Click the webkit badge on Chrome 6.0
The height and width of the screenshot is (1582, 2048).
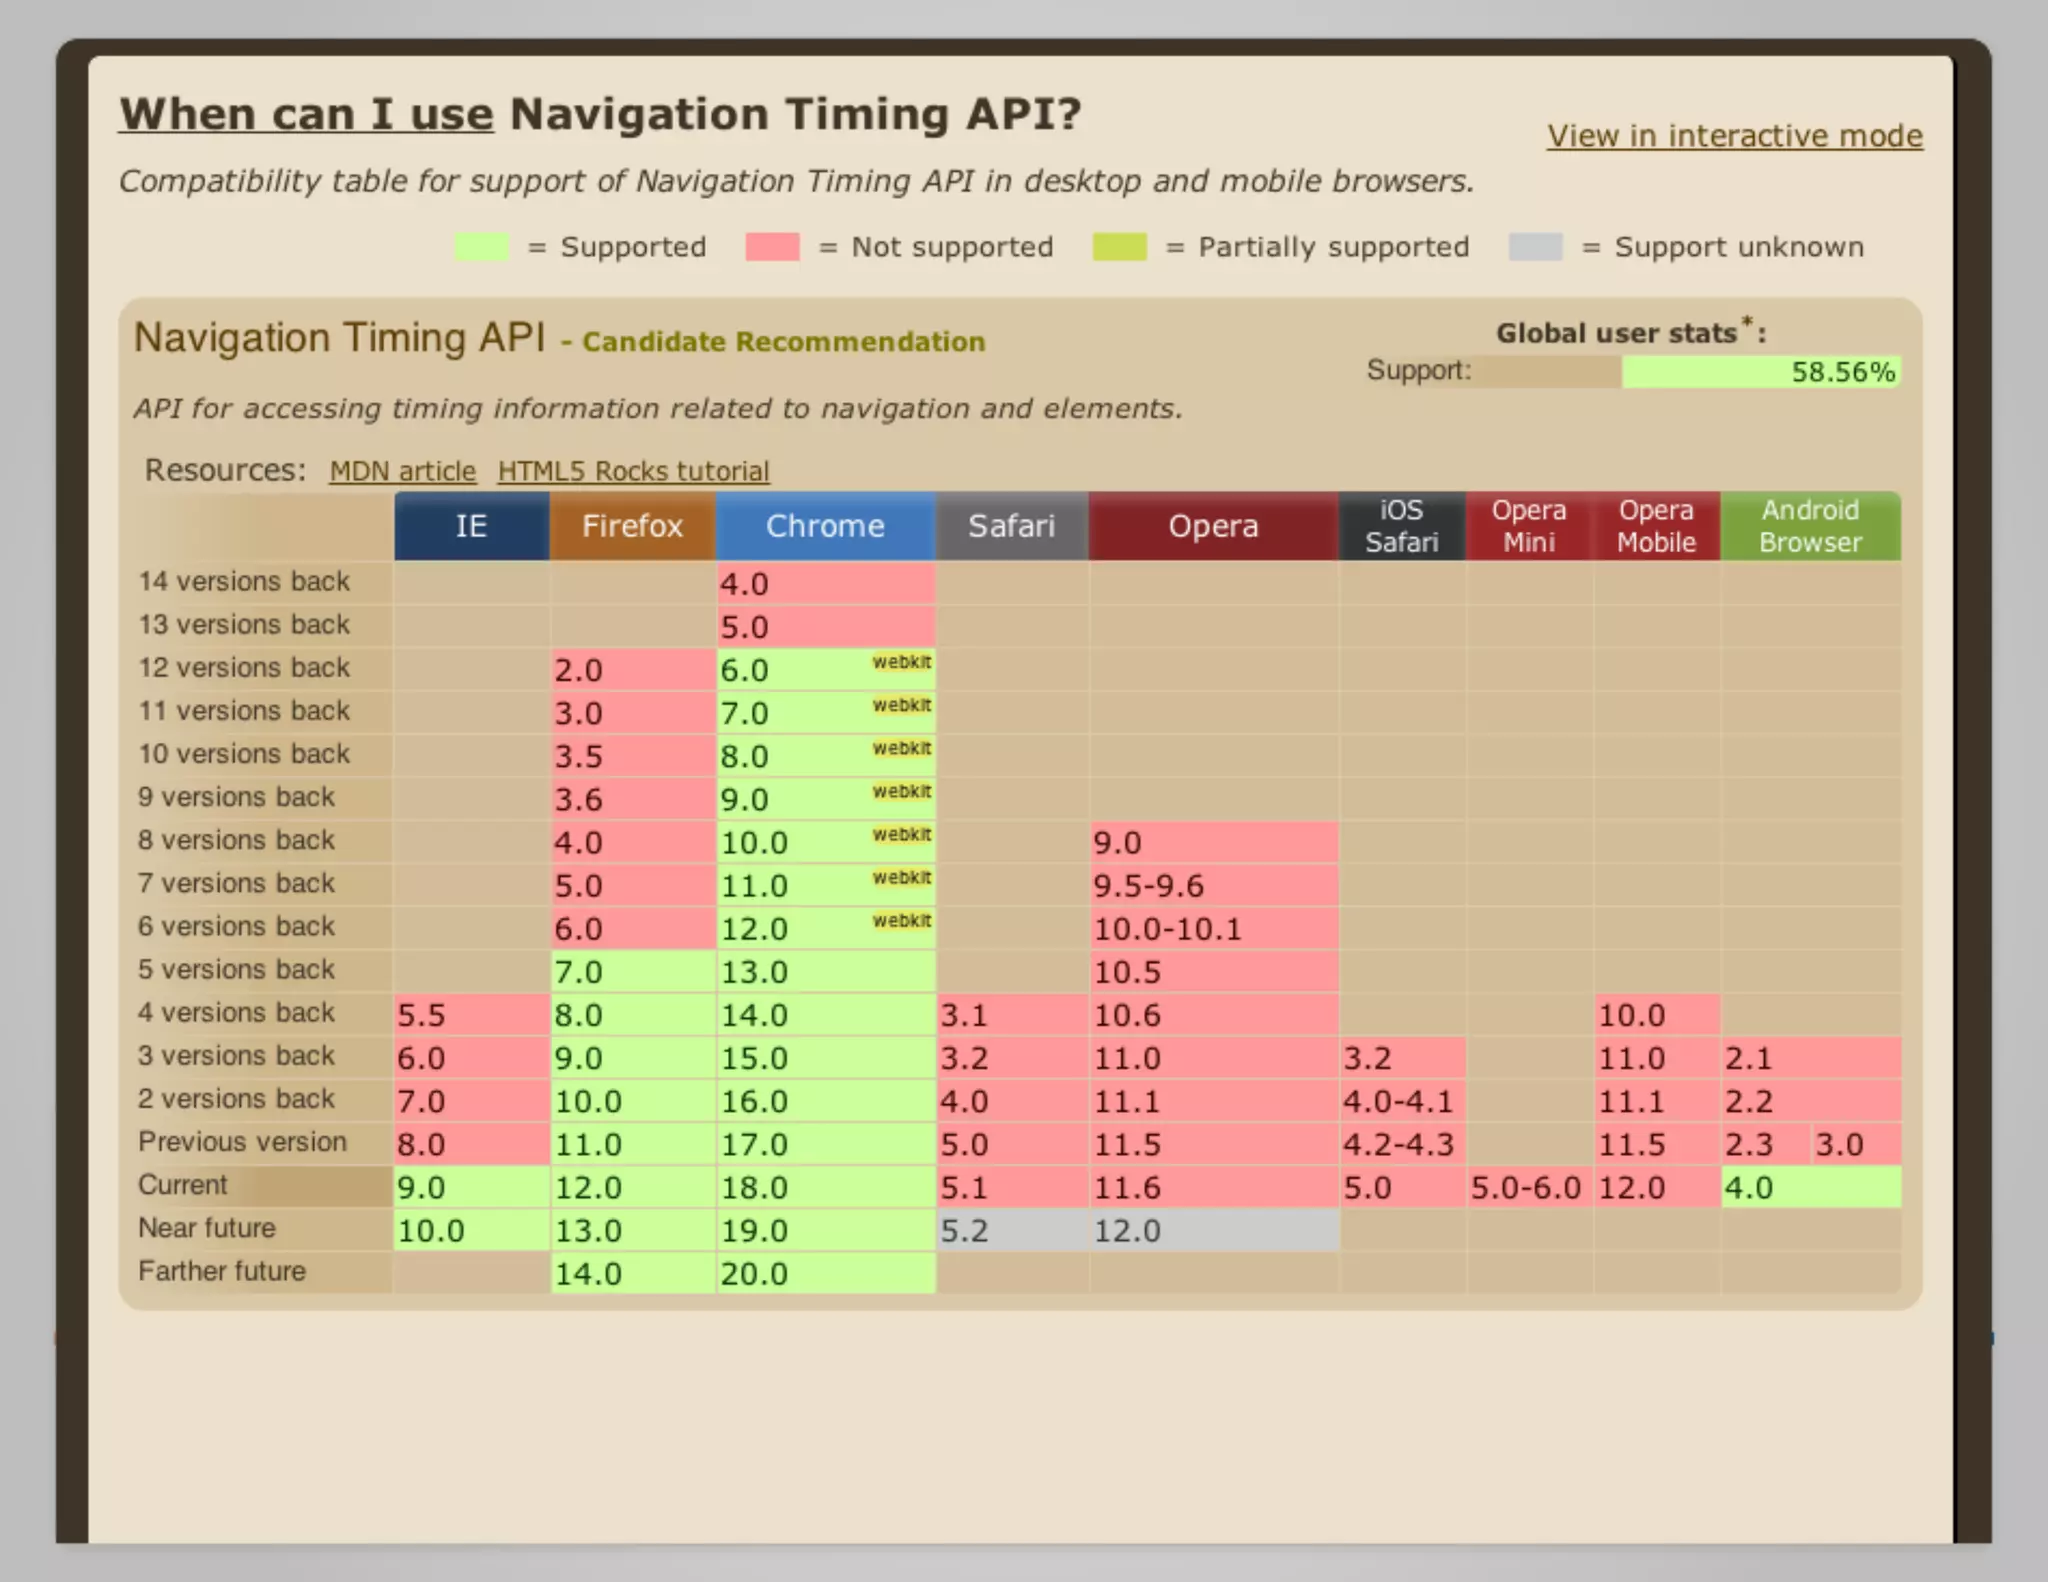[x=901, y=662]
